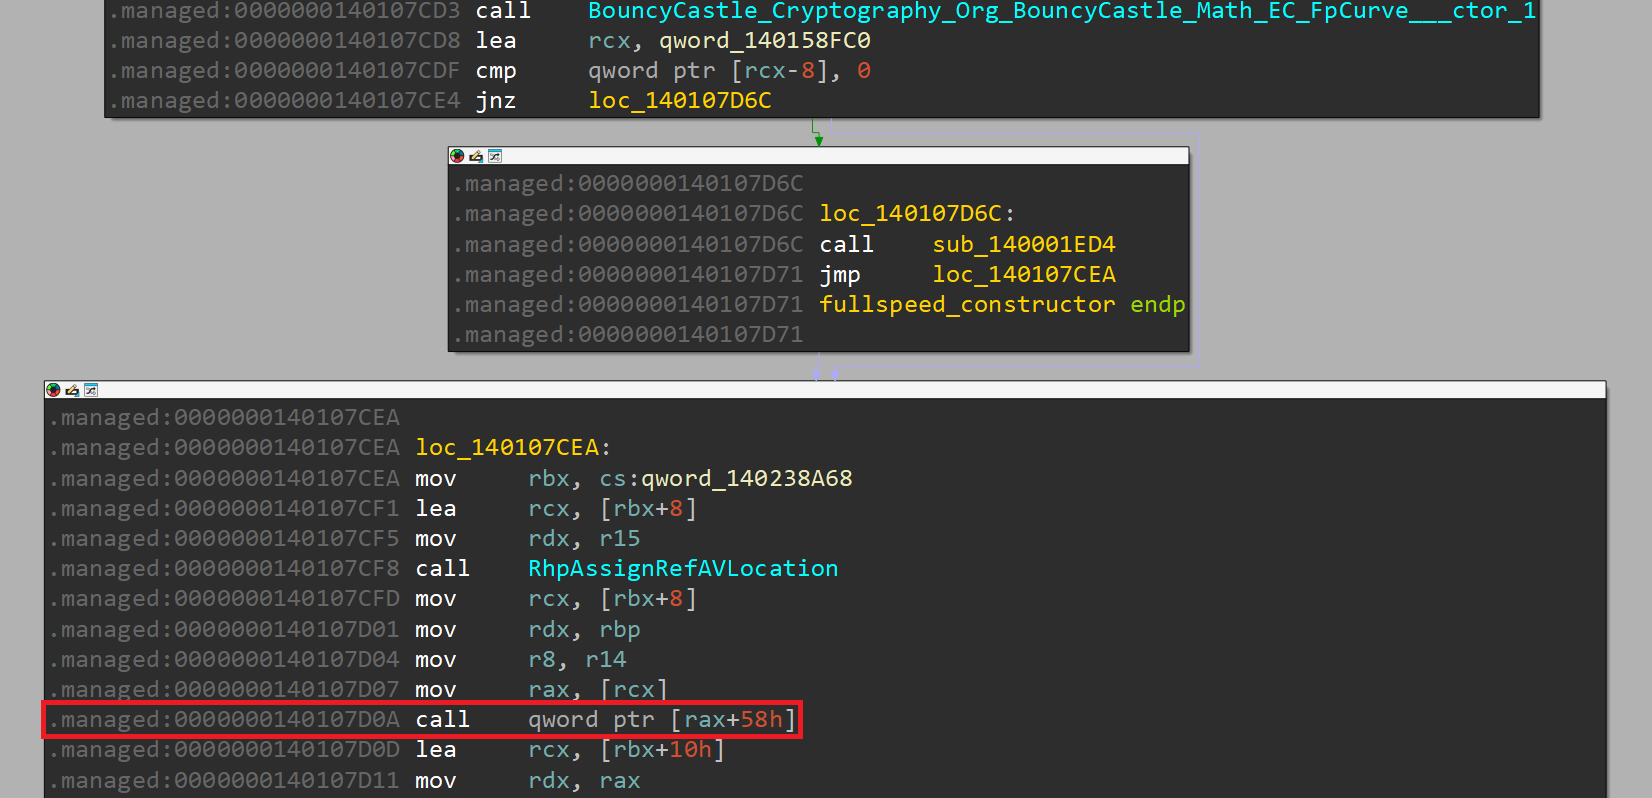Click jmp target loc_140107CEA
Screen dimensions: 1652x798
(1024, 275)
